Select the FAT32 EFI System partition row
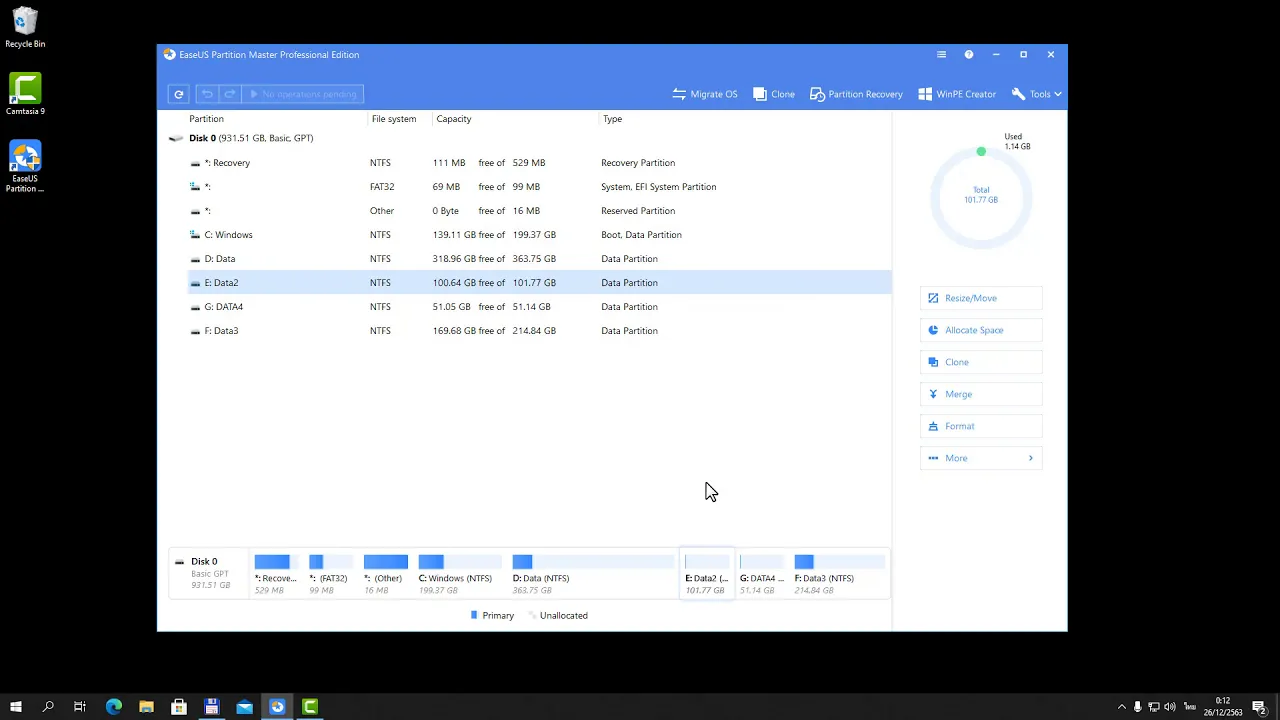The width and height of the screenshot is (1280, 720). coord(539,187)
